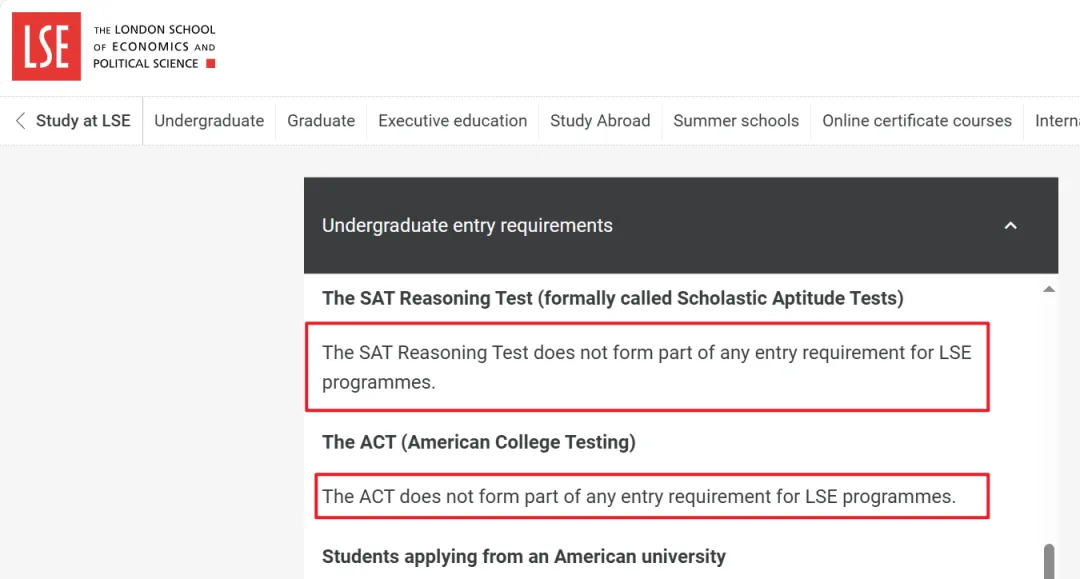This screenshot has height=579, width=1080.
Task: Select Summer schools in the navigation bar
Action: pyautogui.click(x=736, y=120)
